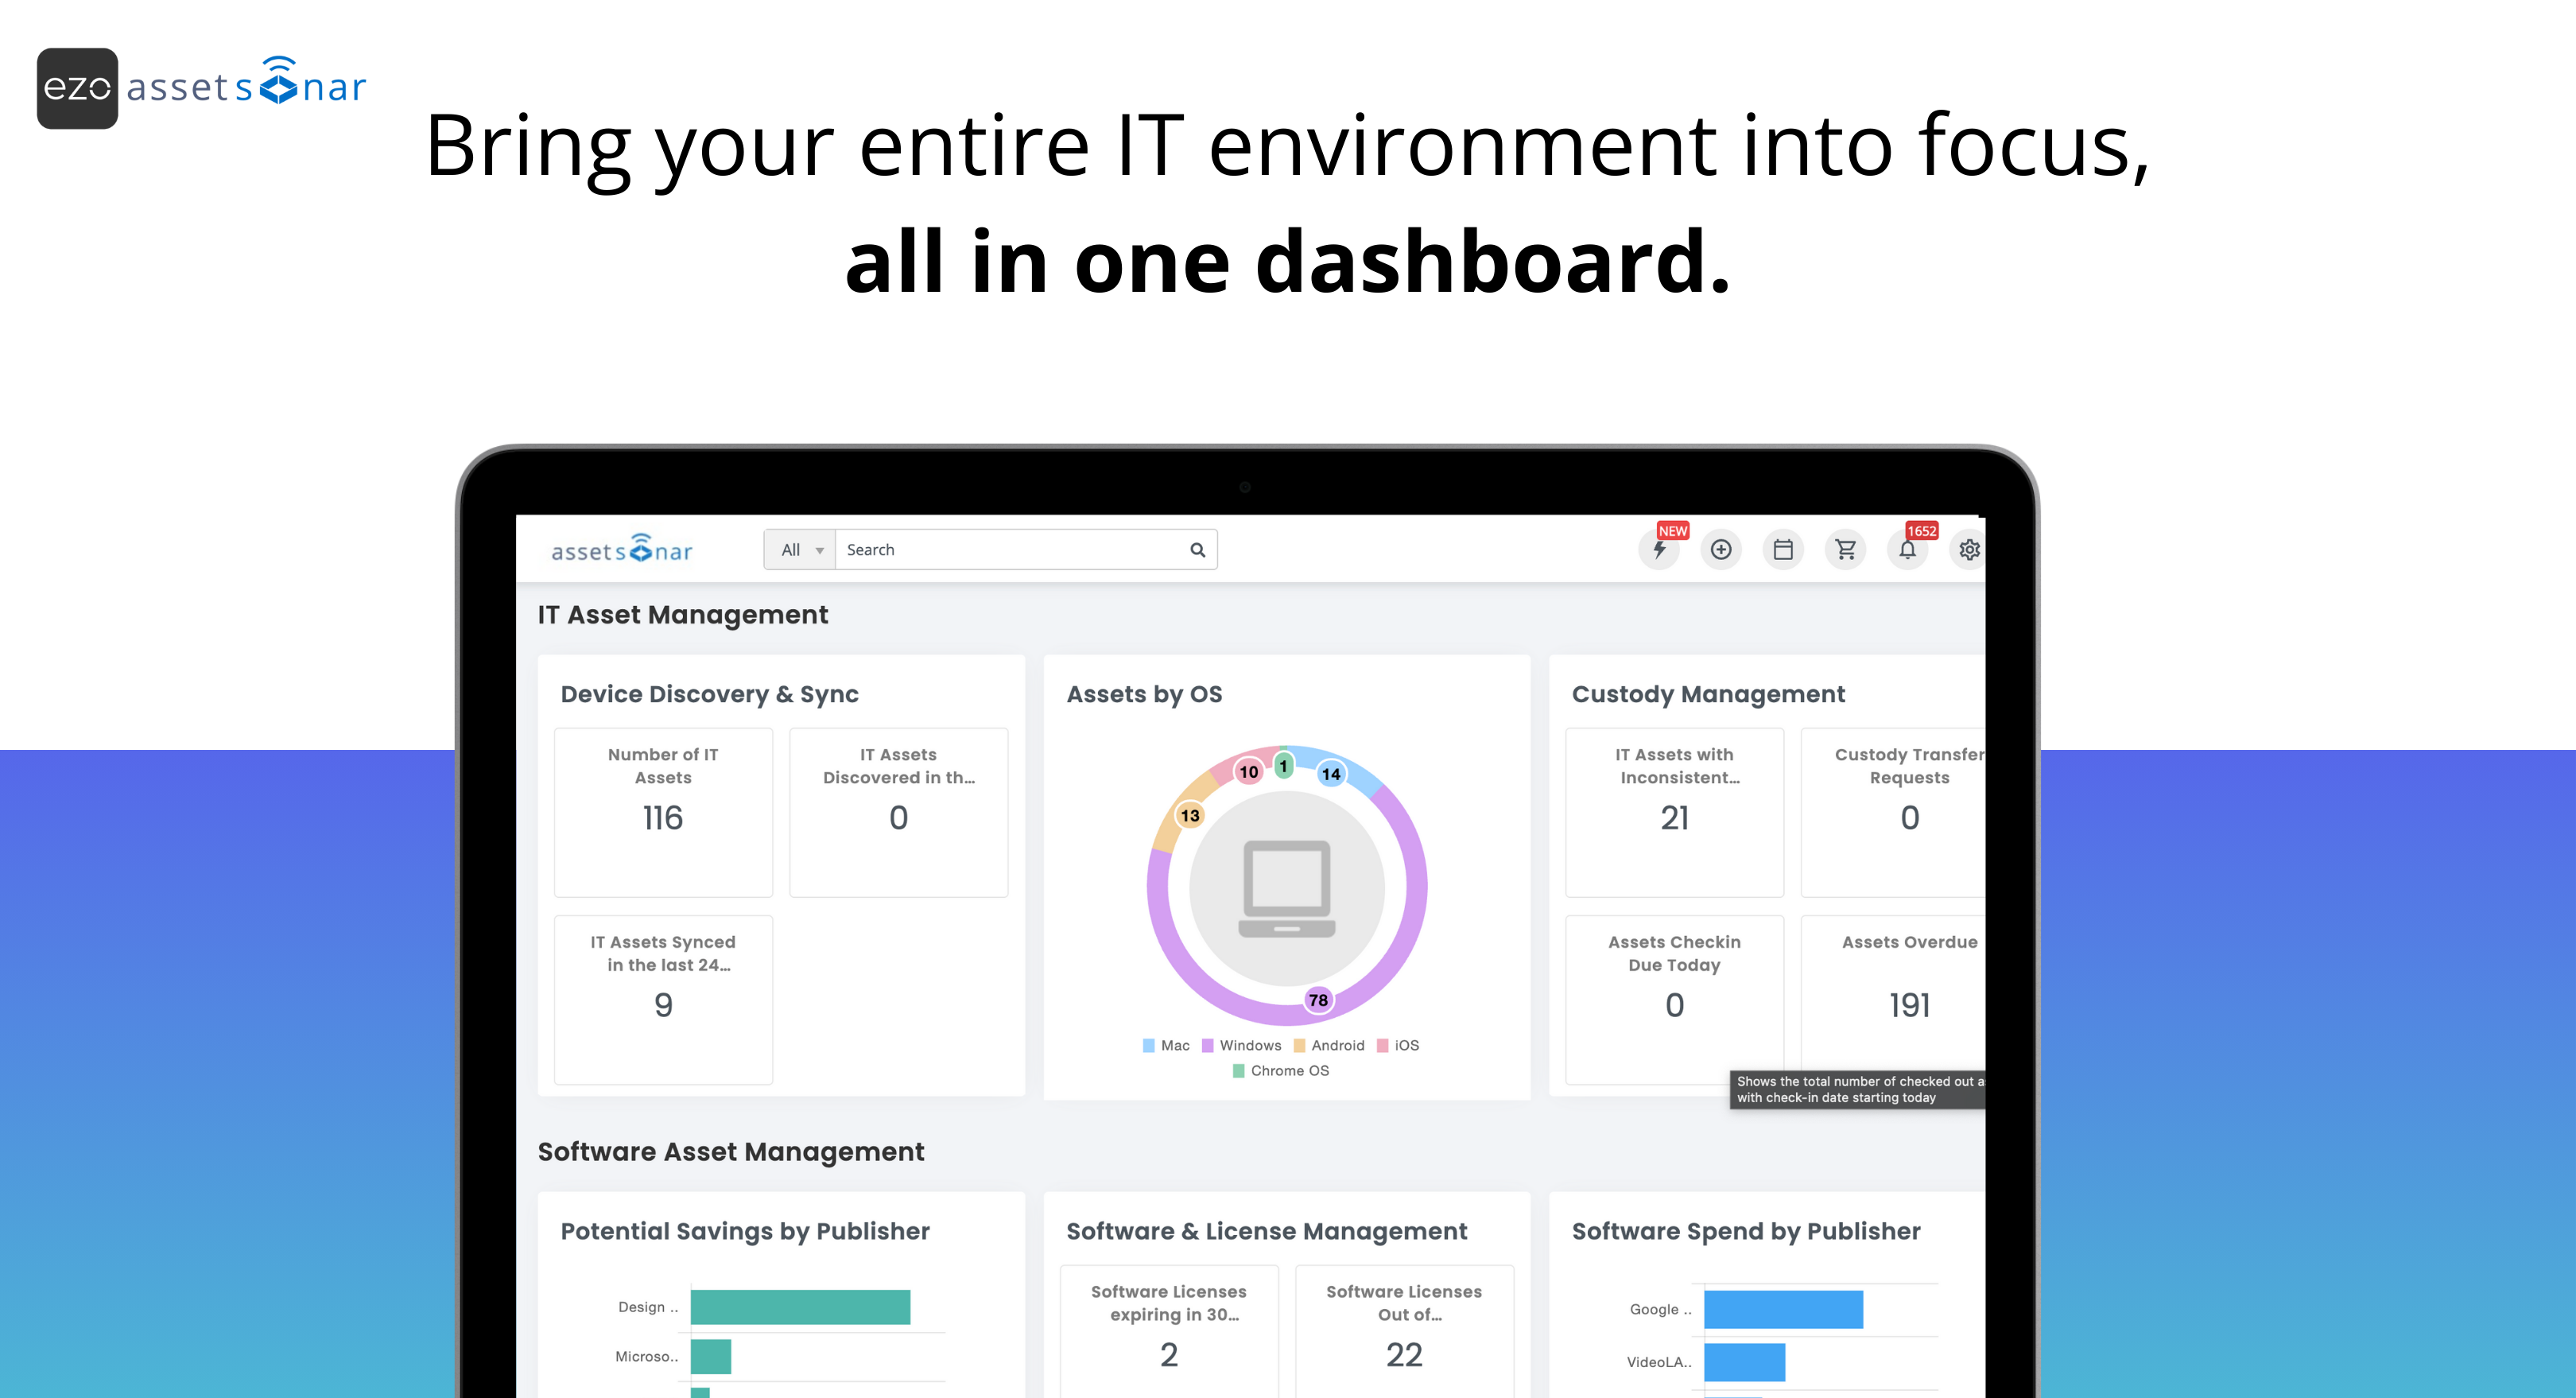Open notifications bell with 1652 badge
The image size is (2576, 1398).
click(1907, 550)
